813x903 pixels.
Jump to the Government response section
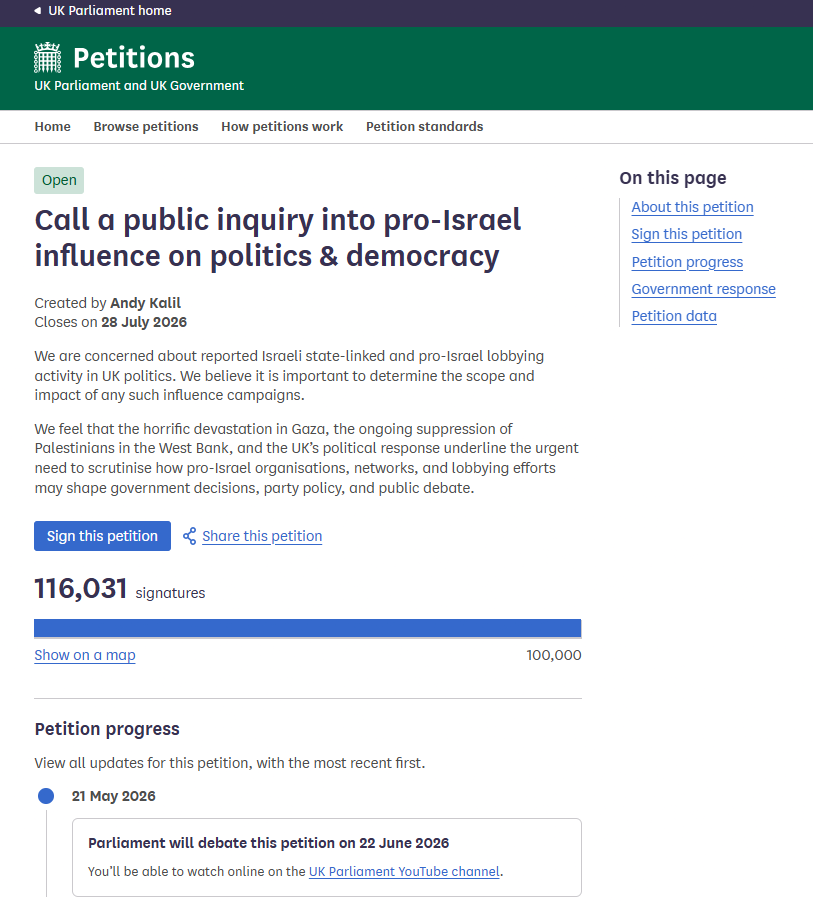(x=703, y=289)
